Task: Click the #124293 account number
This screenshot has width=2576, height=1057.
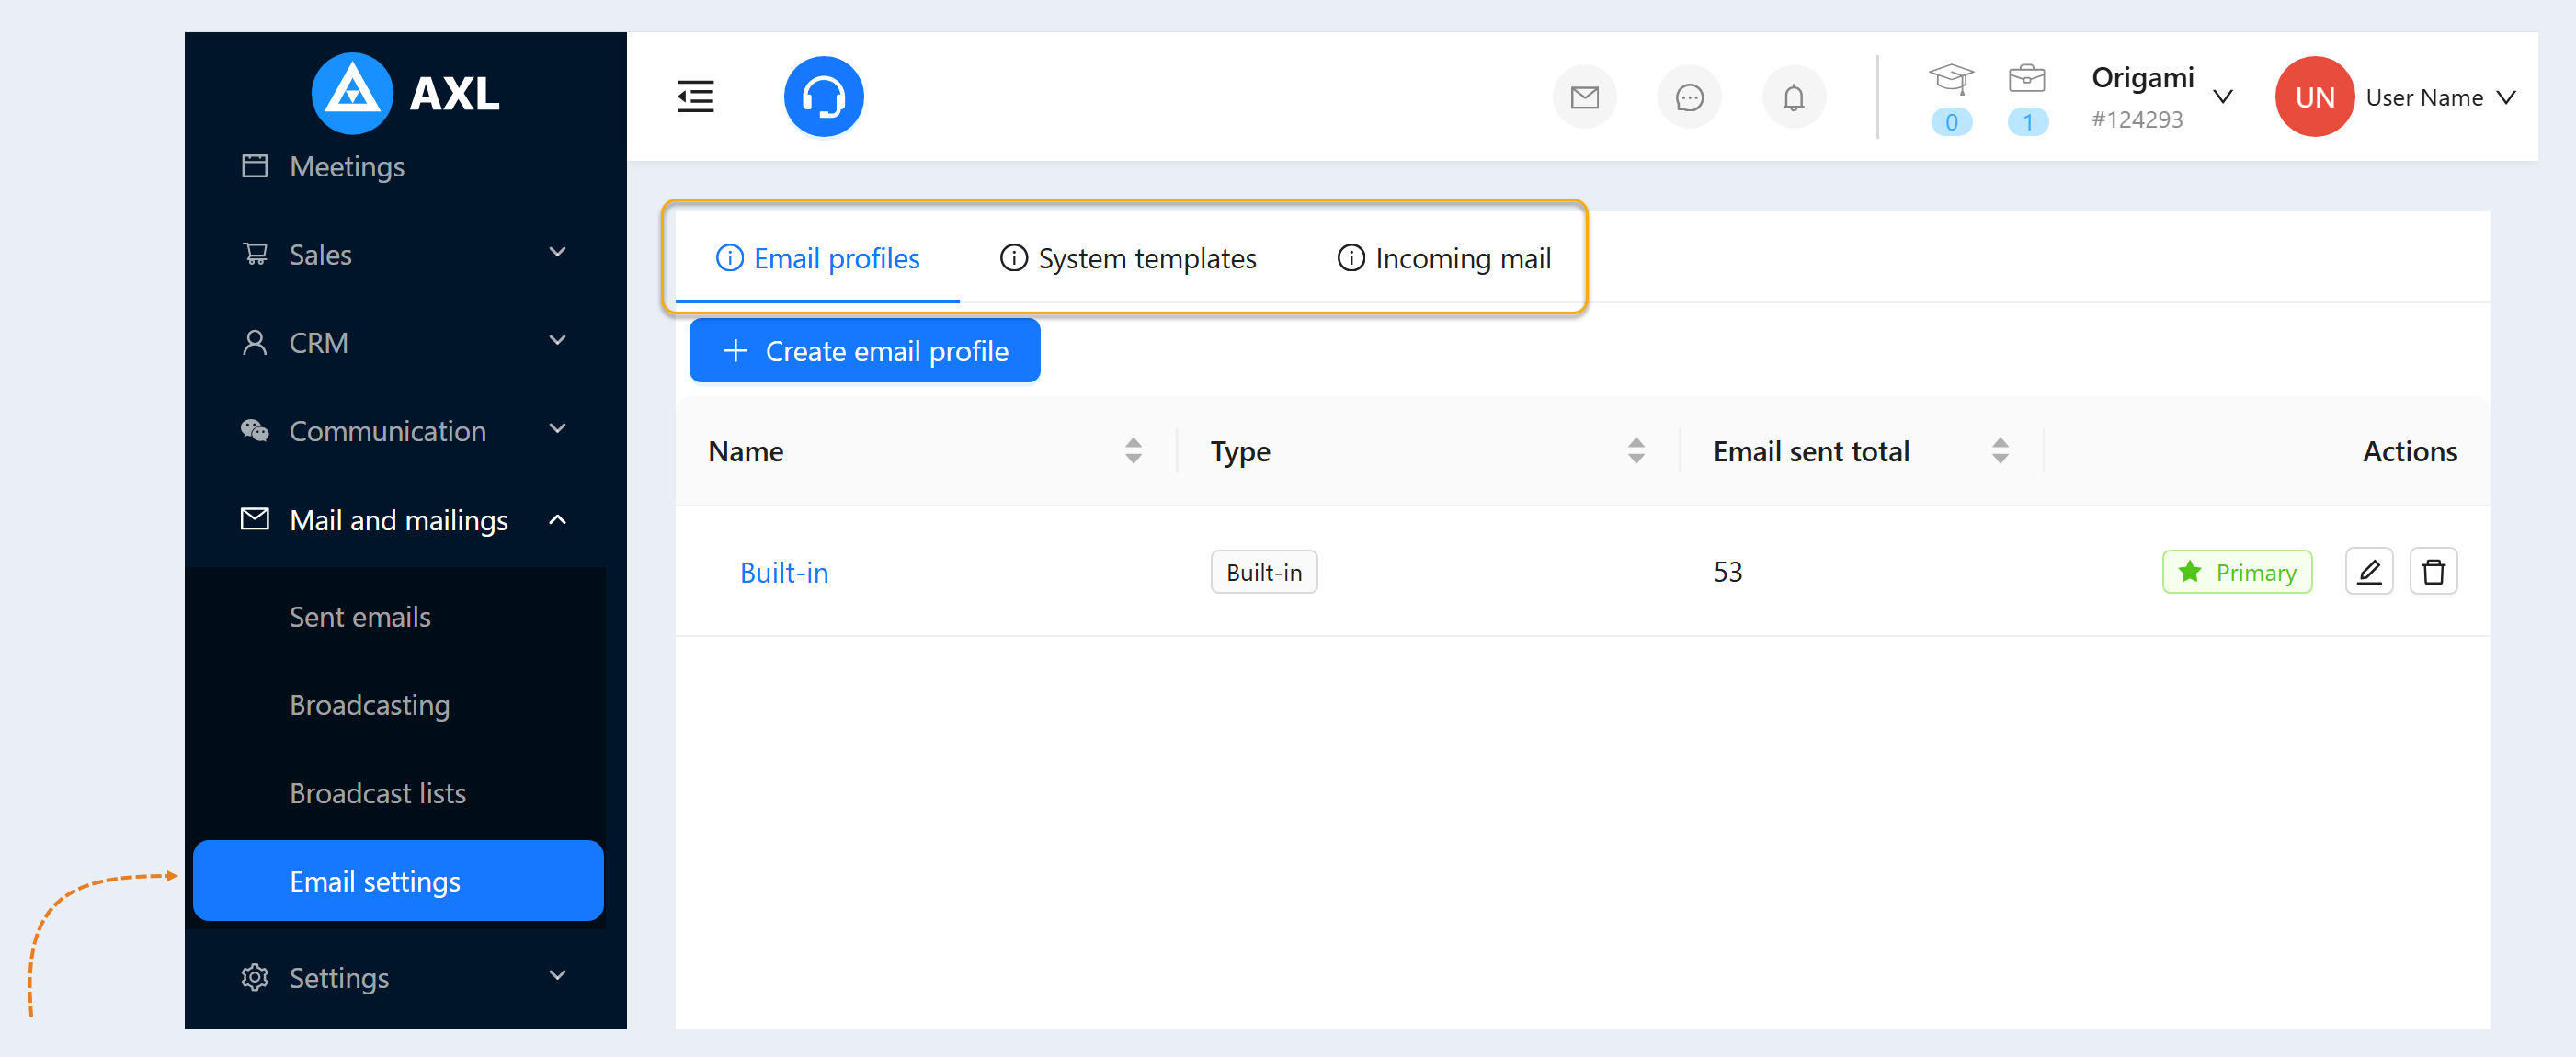Action: point(2137,119)
